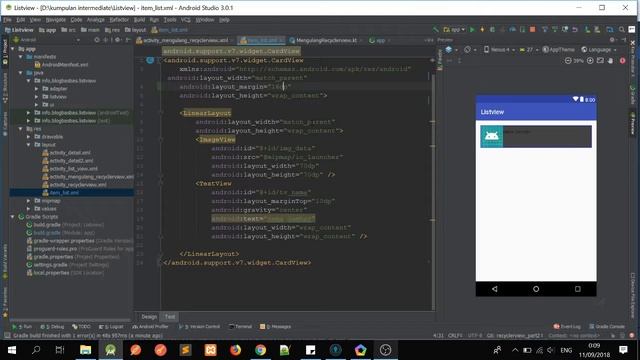Click the scroll from source icon in Project panel

point(97,40)
